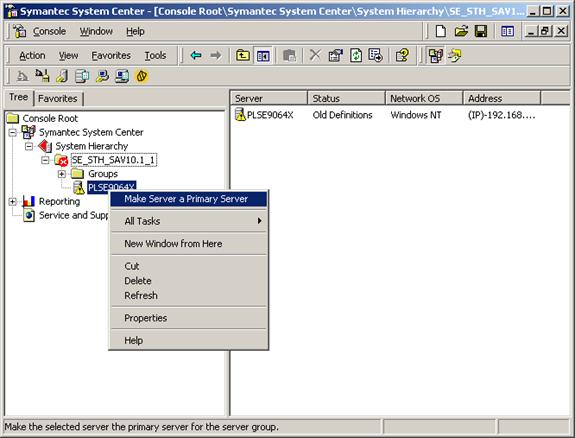Click the Paste clipboard toolbar icon
The width and height of the screenshot is (575, 438).
(x=289, y=55)
